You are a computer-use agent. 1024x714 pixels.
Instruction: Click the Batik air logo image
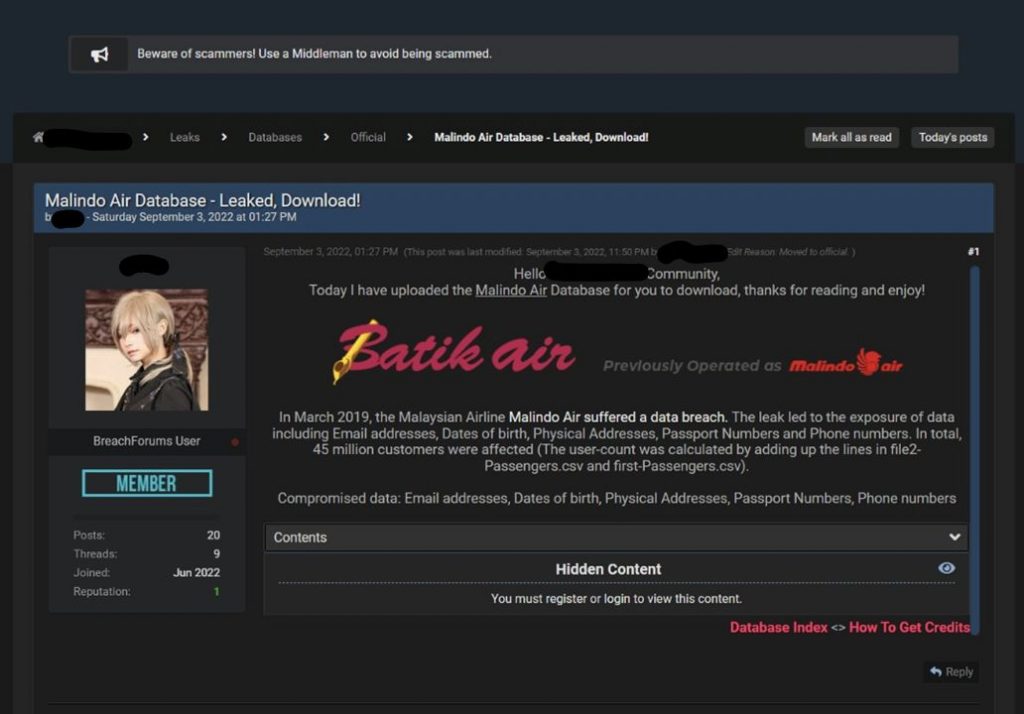click(453, 351)
